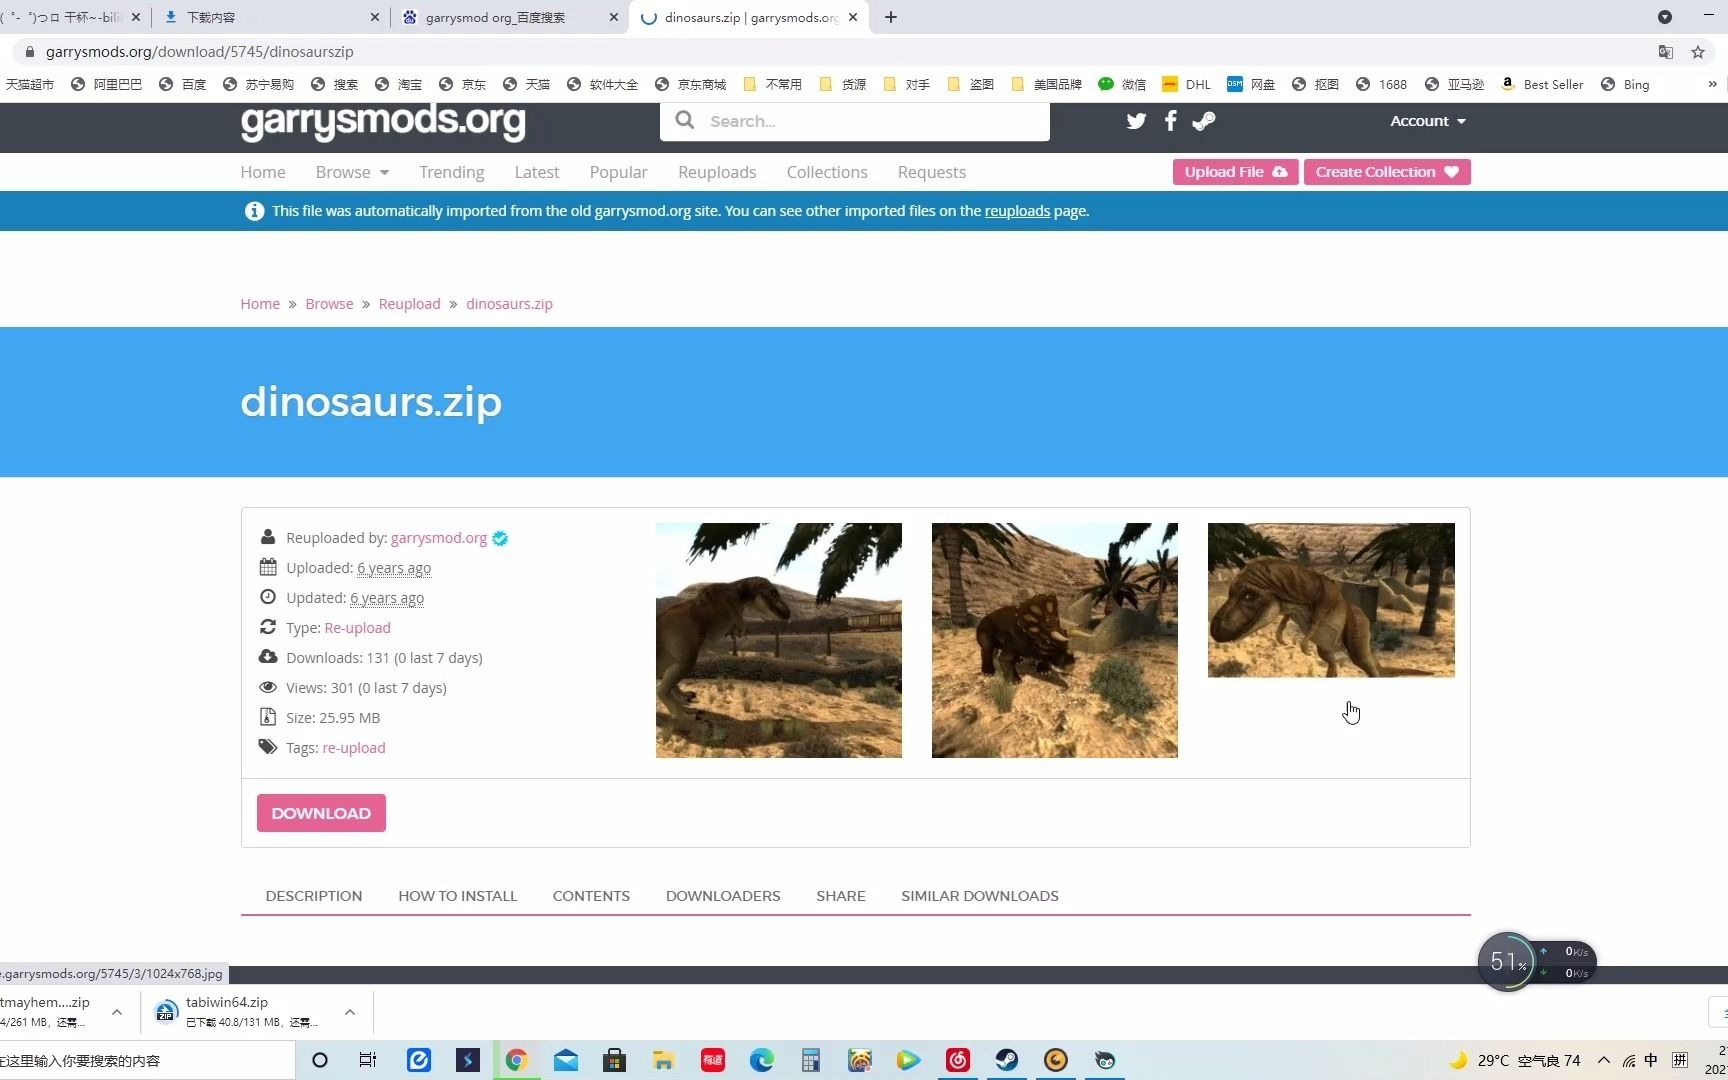Open Chrome from the Windows taskbar
The height and width of the screenshot is (1080, 1728).
tap(516, 1060)
